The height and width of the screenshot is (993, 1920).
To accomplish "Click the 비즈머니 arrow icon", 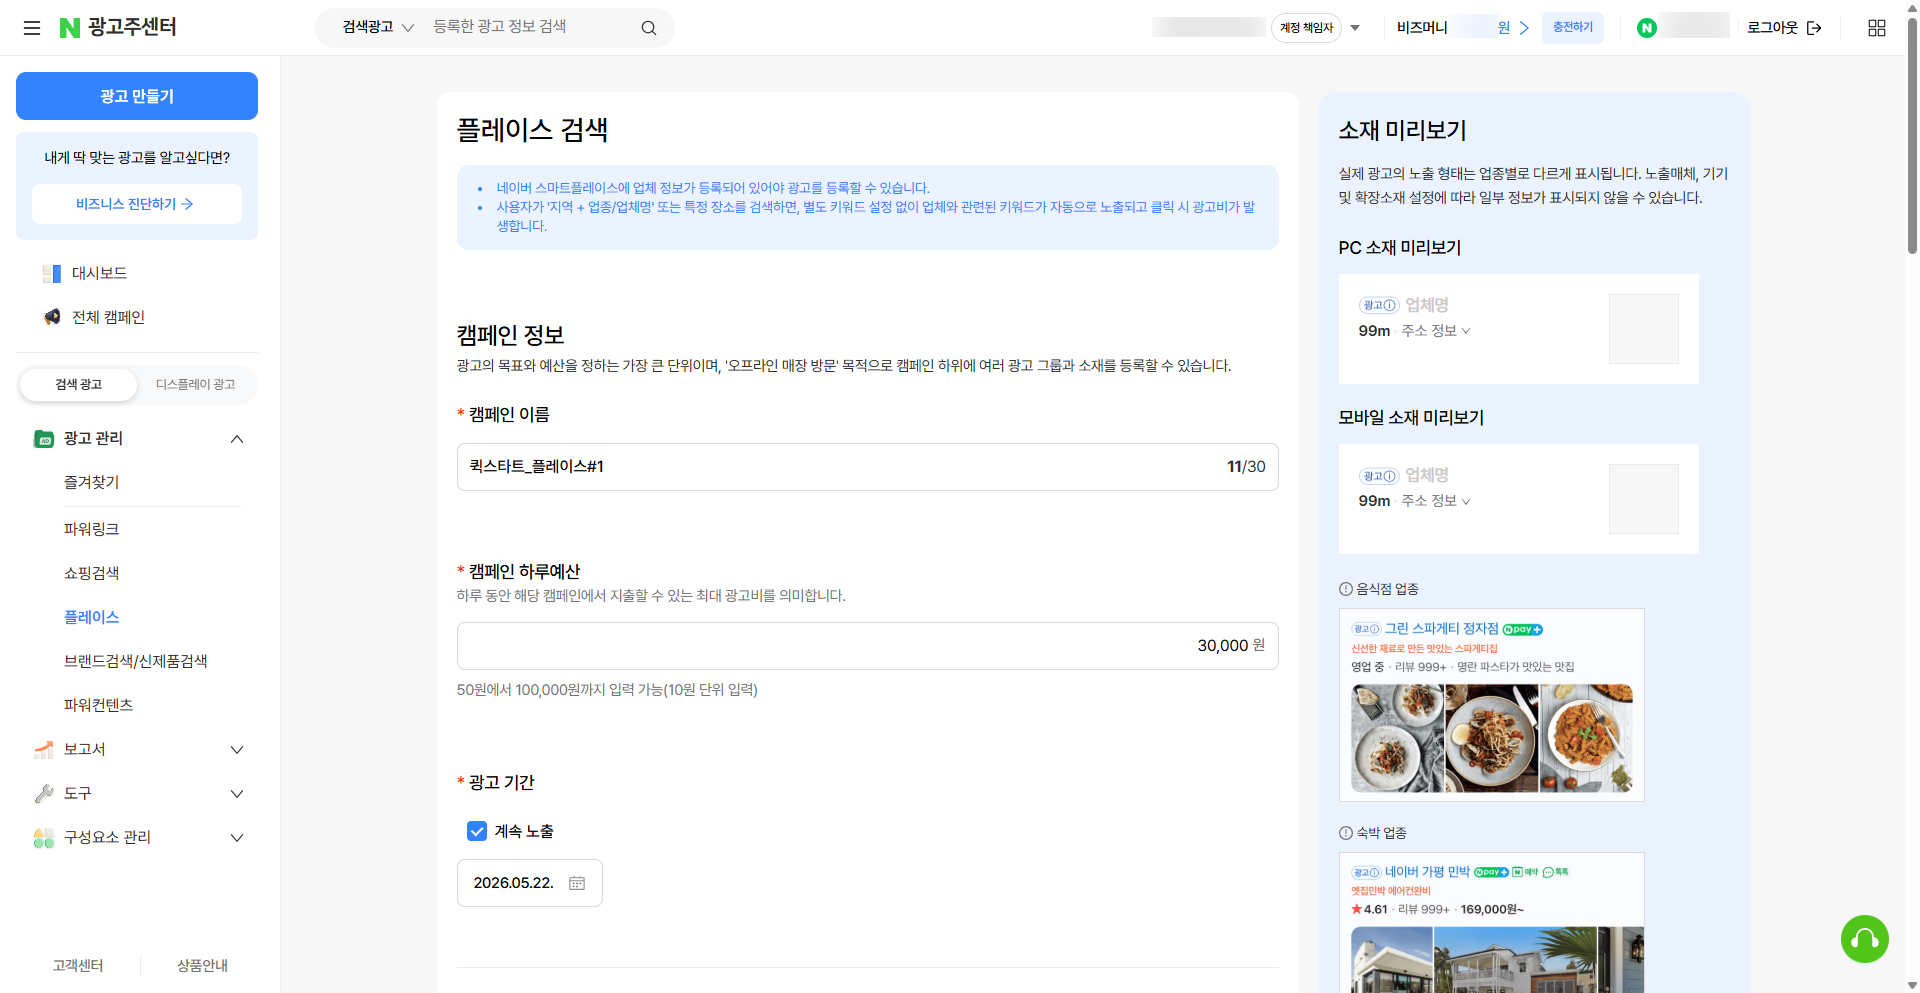I will point(1524,28).
